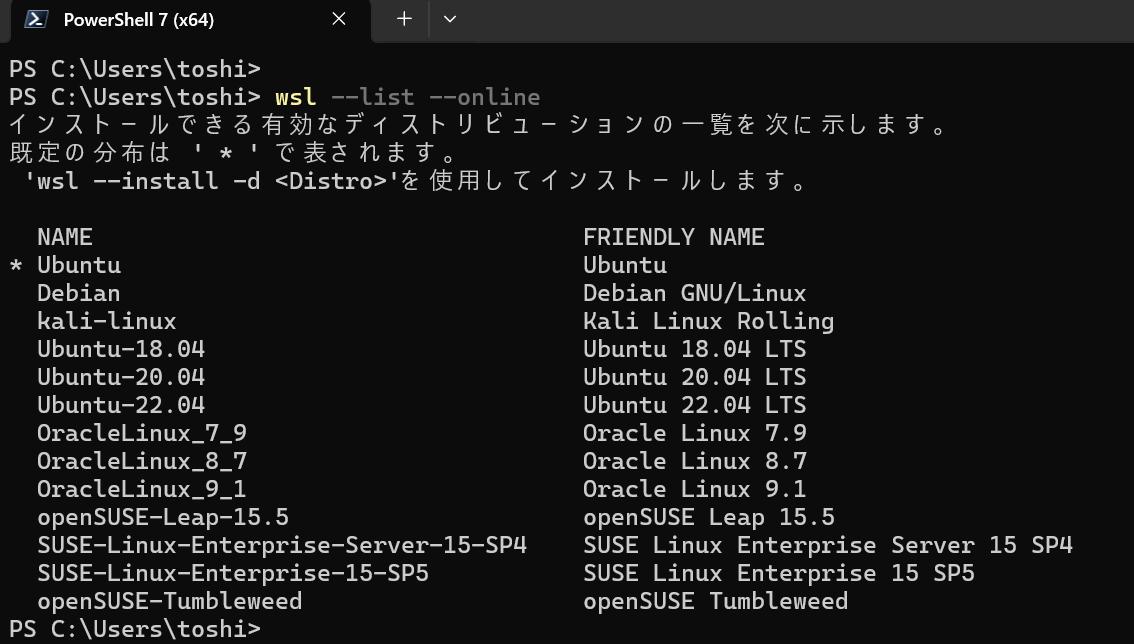Click 'Oracle Linux 7.9' friendly name
1134x644 pixels.
pos(694,433)
